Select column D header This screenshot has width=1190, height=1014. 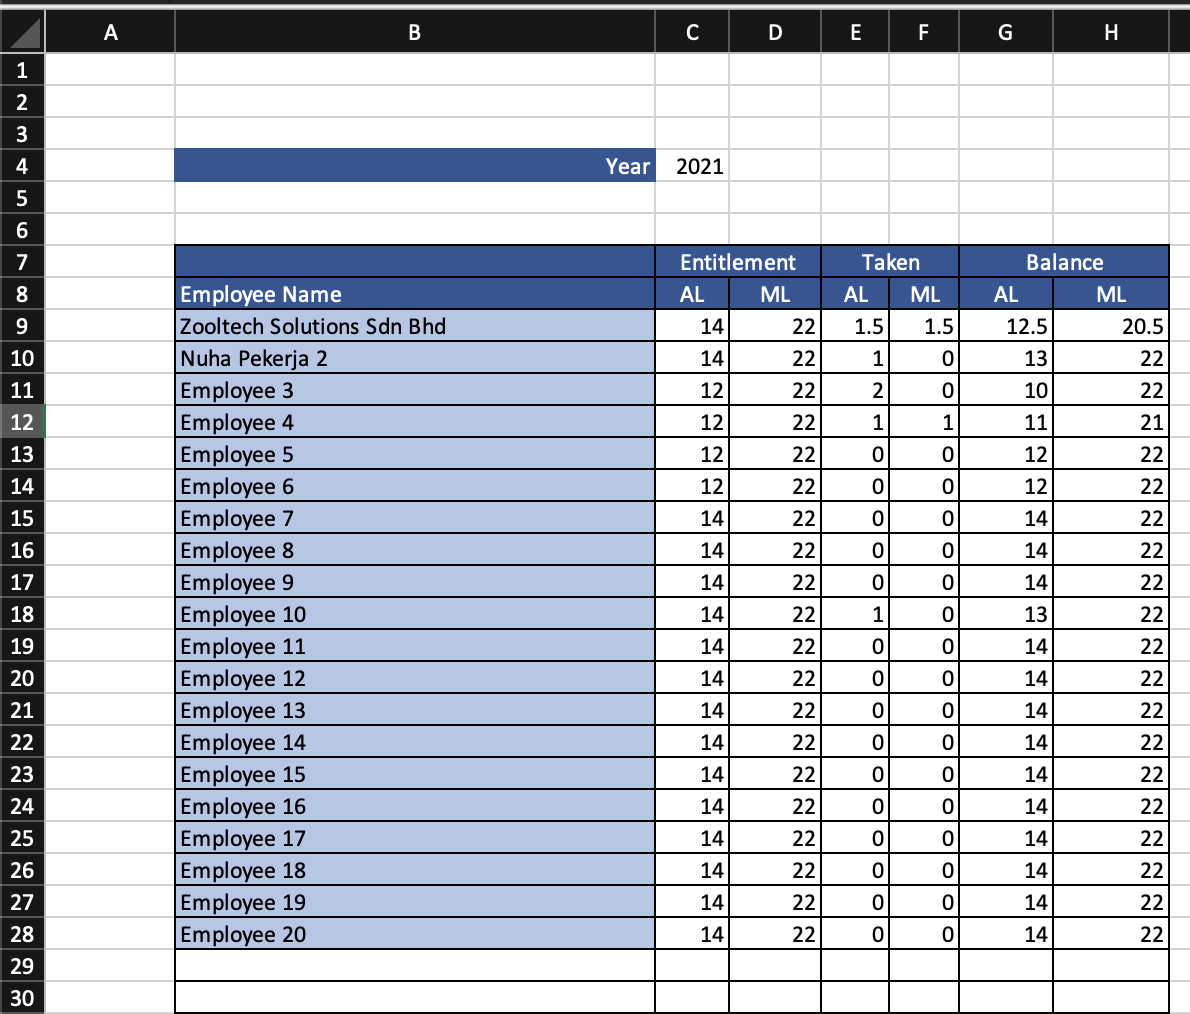(x=775, y=32)
